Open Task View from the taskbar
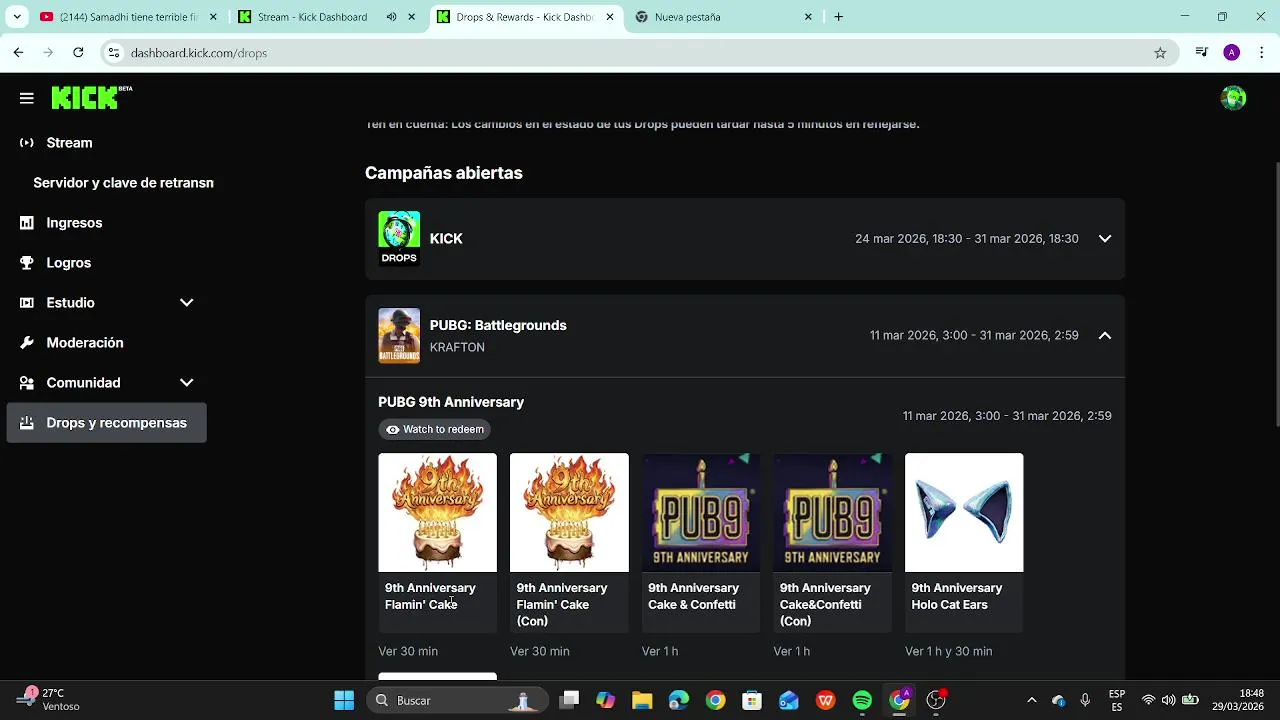 click(569, 701)
